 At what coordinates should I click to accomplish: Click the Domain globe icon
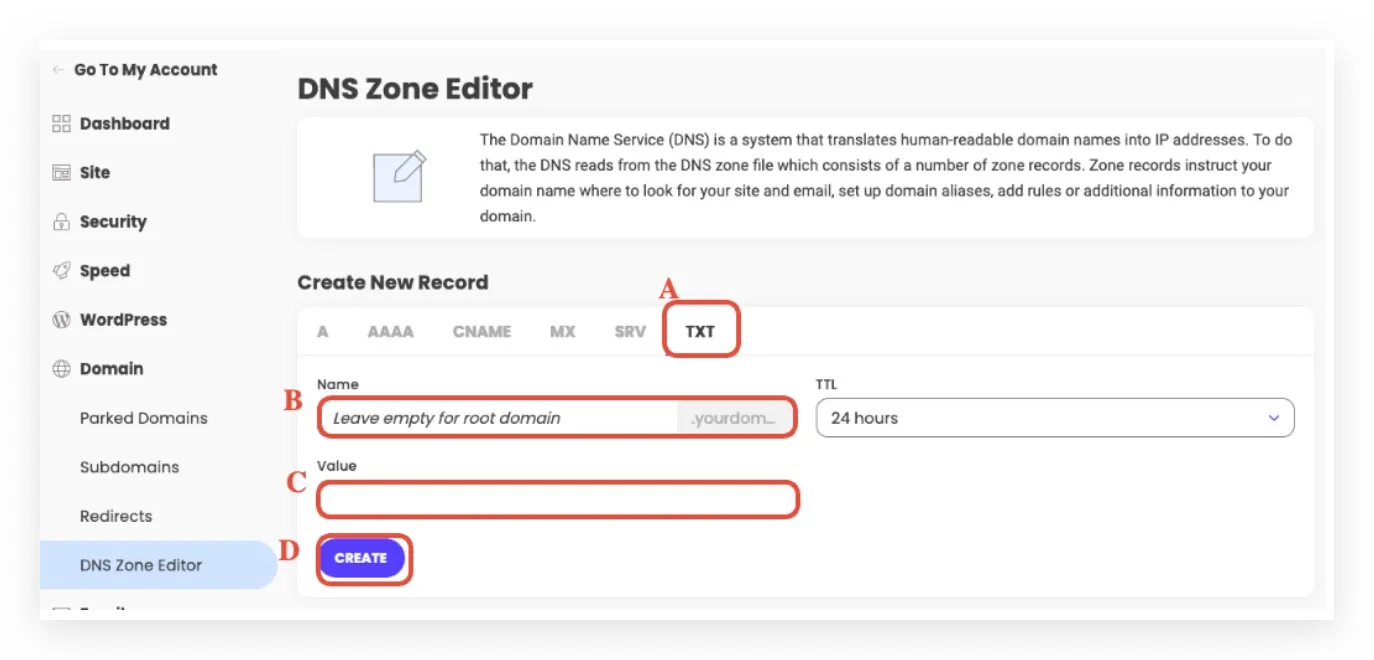61,369
